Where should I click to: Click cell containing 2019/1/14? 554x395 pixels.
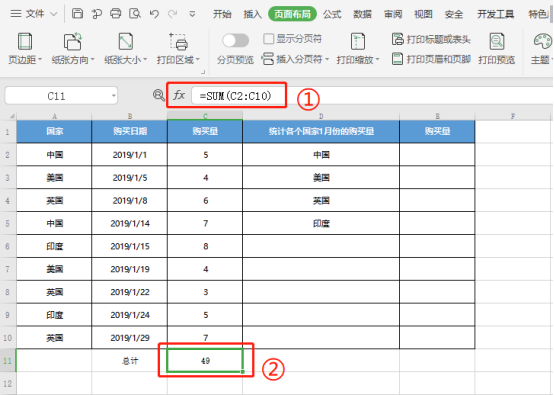[x=130, y=223]
